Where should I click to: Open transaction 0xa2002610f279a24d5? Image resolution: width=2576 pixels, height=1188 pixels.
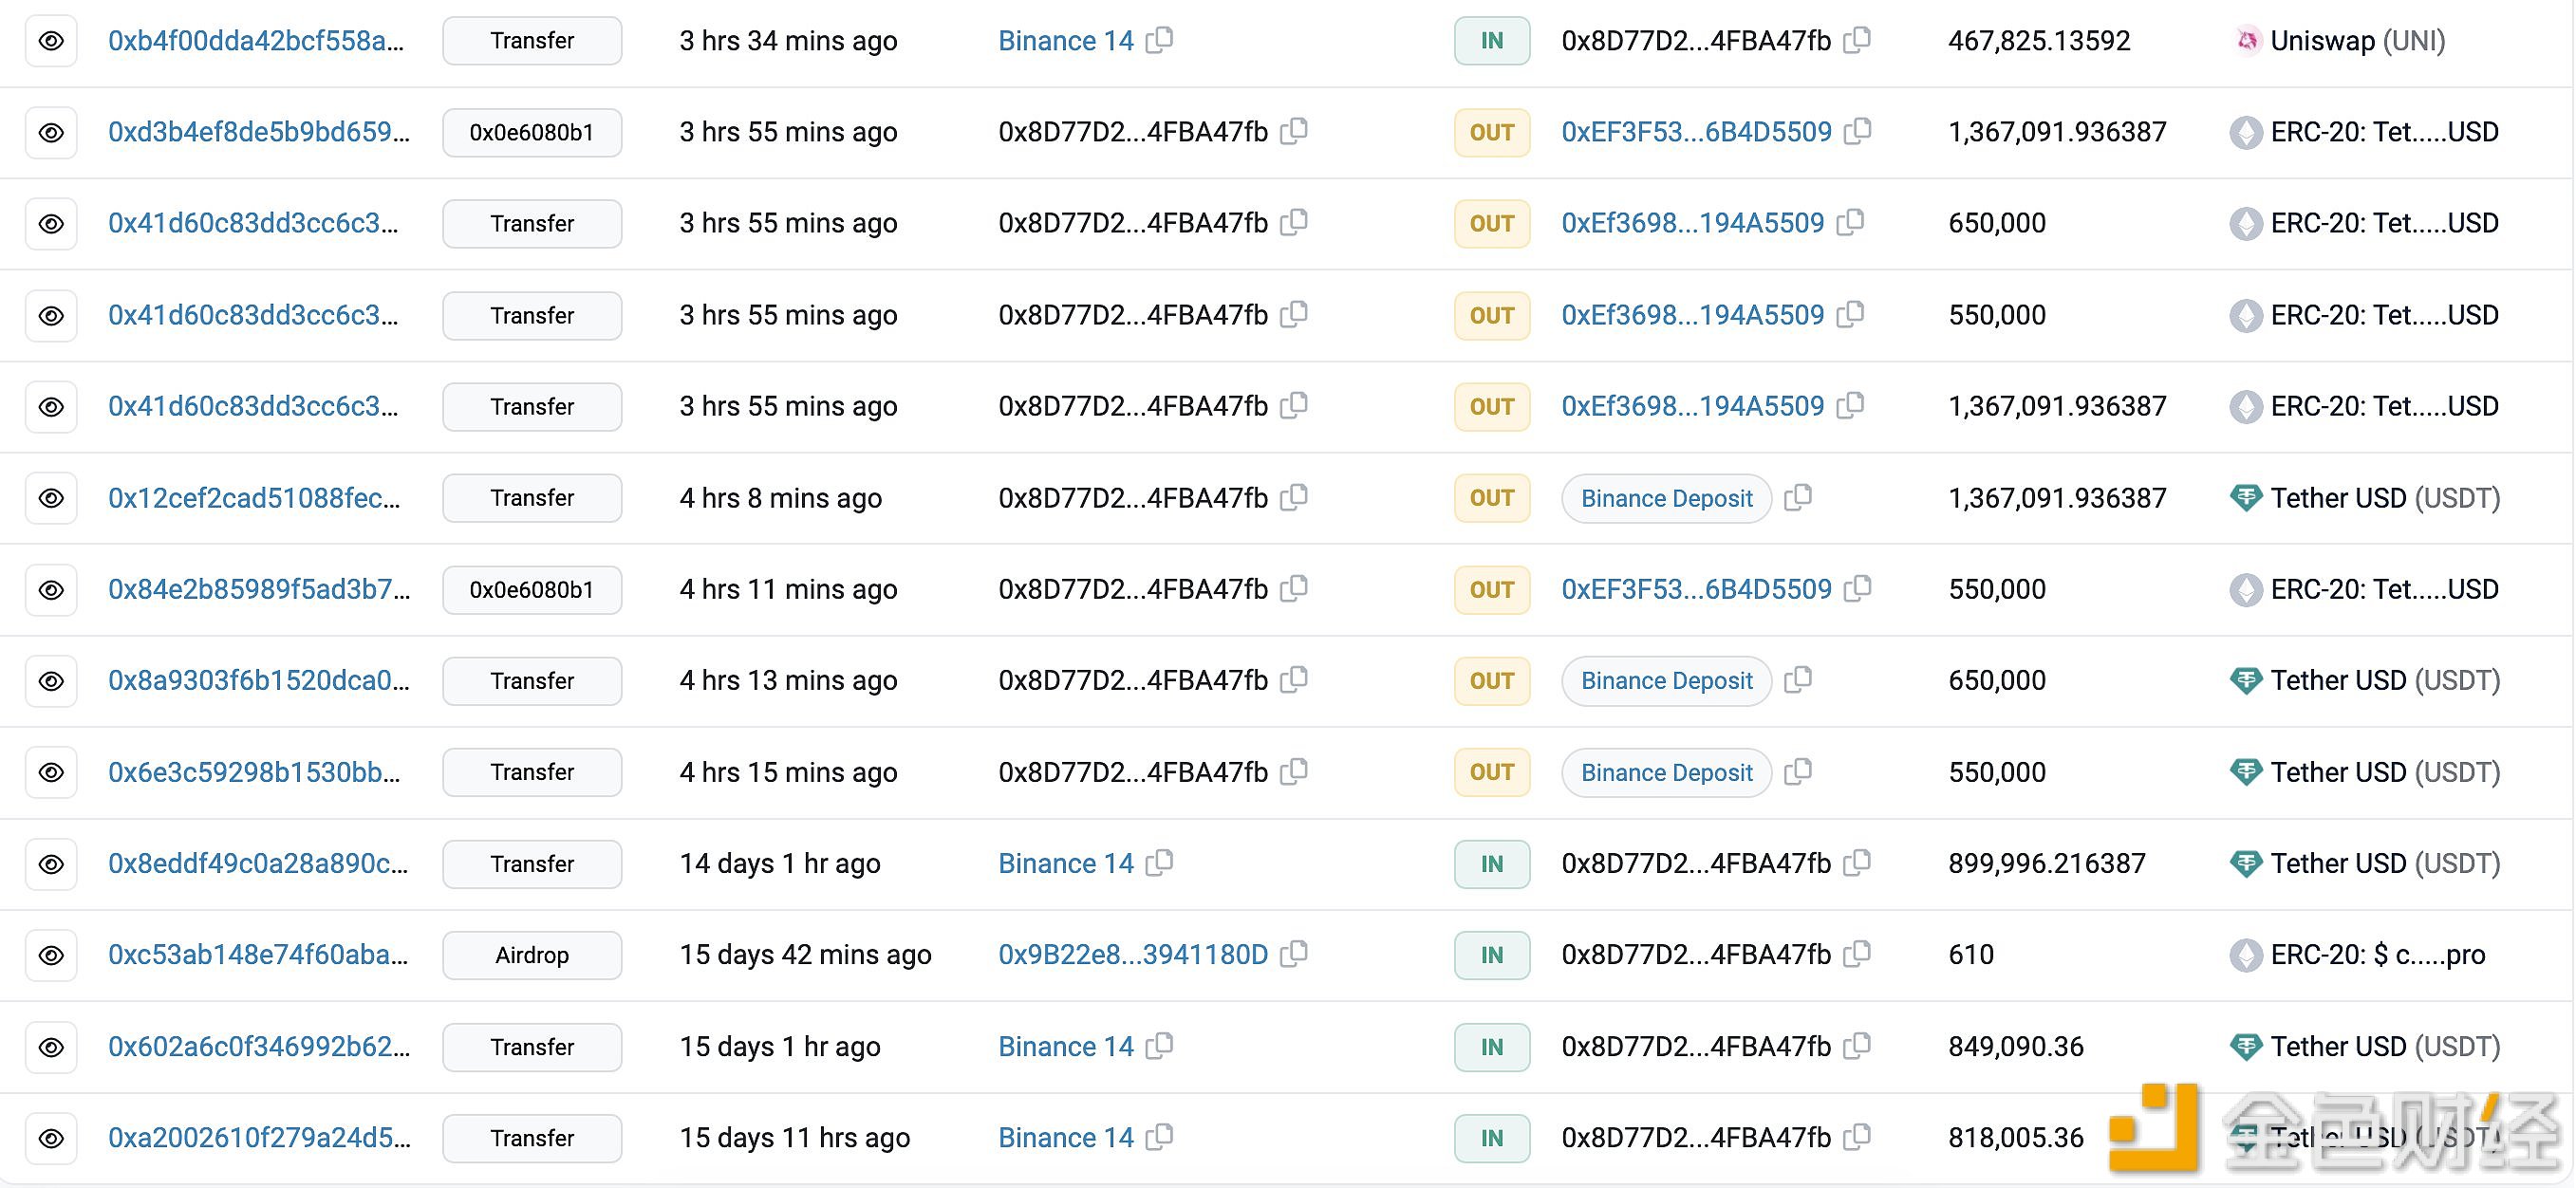pyautogui.click(x=259, y=1138)
